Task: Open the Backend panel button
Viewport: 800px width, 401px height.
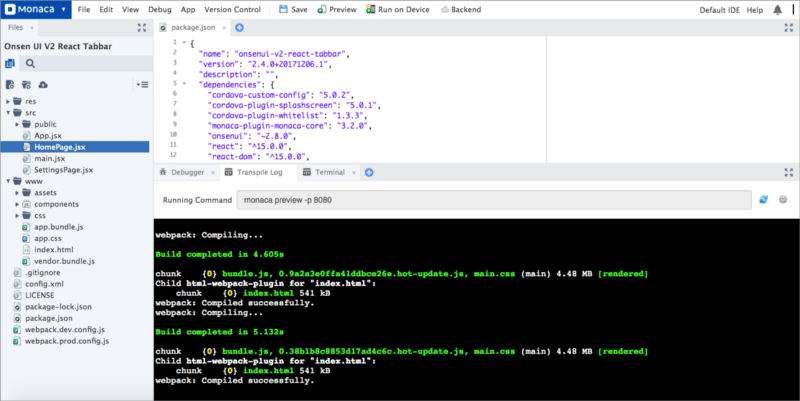Action: (x=461, y=10)
